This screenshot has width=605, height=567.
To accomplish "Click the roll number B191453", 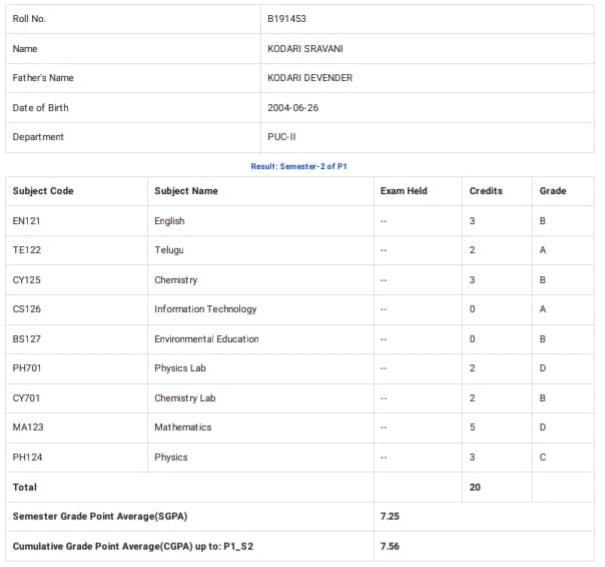I will [286, 19].
